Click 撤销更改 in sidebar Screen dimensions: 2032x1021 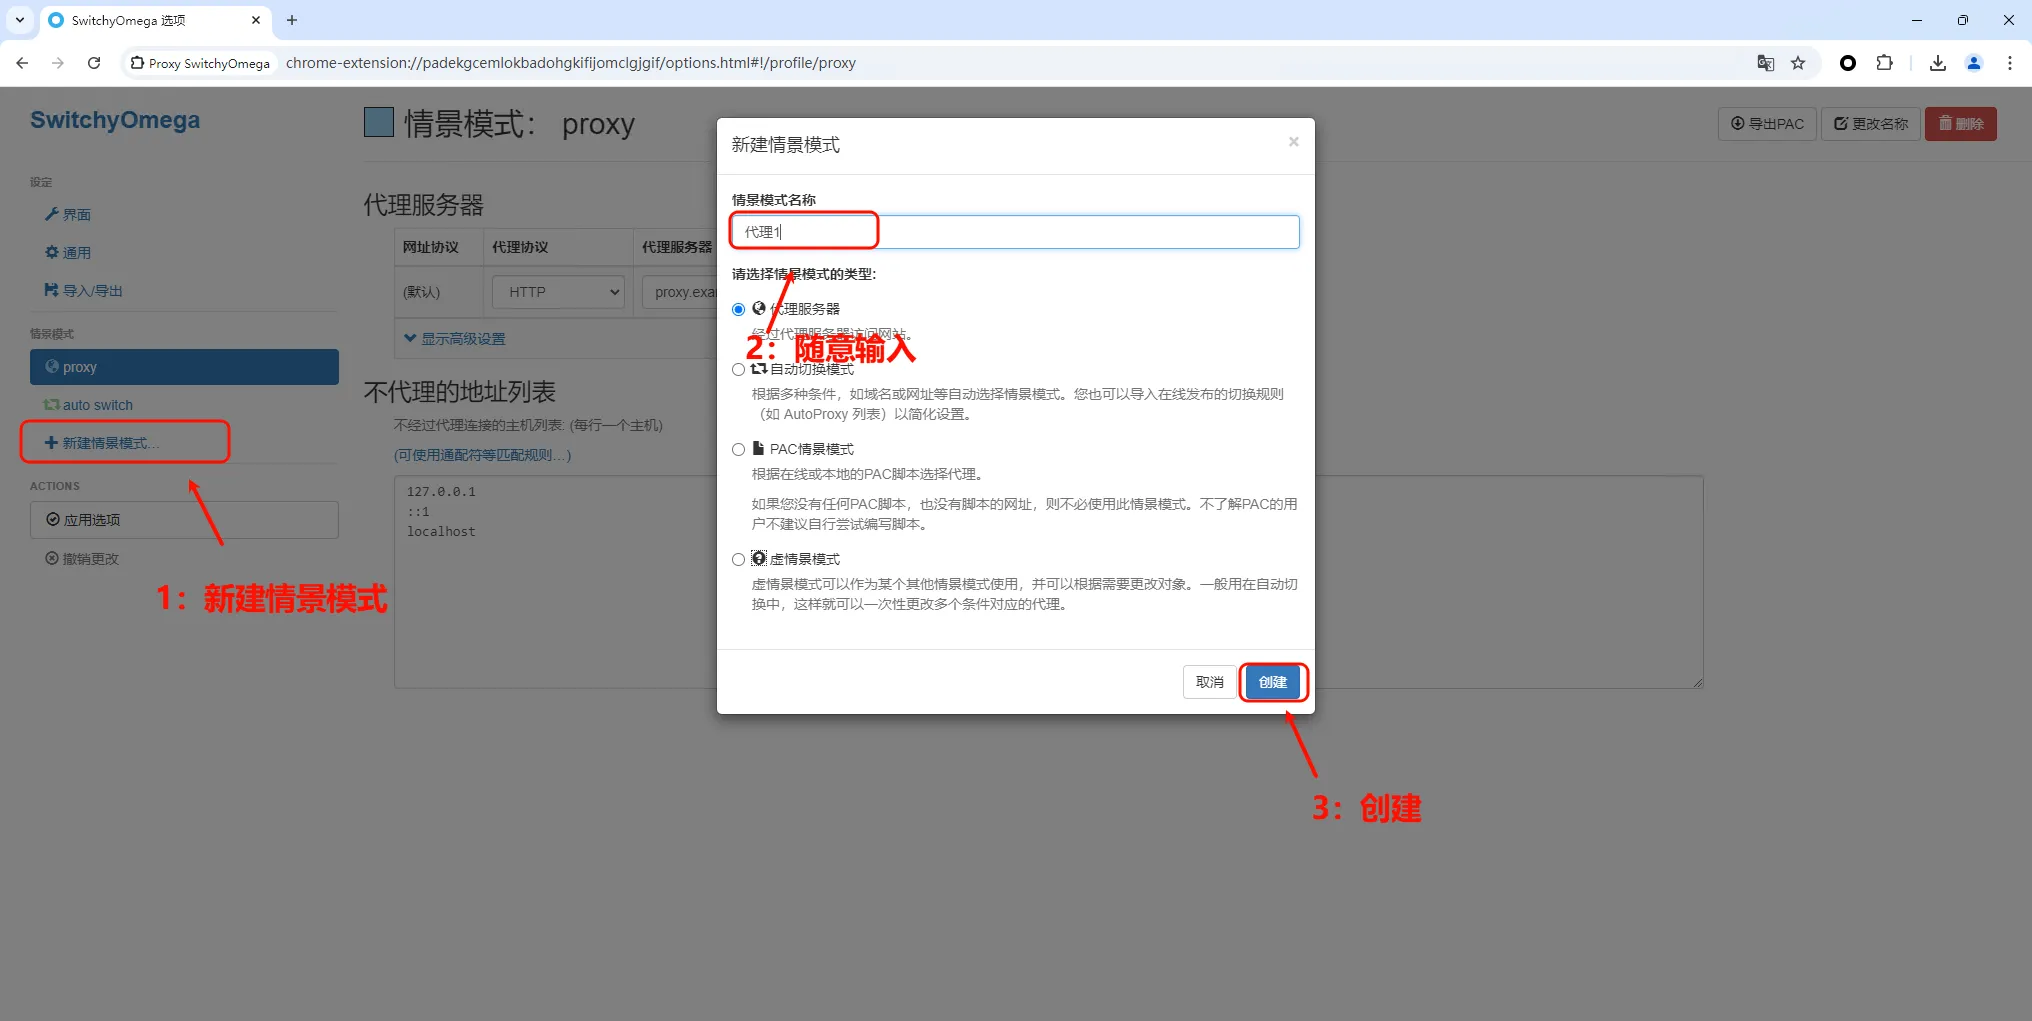pyautogui.click(x=82, y=558)
